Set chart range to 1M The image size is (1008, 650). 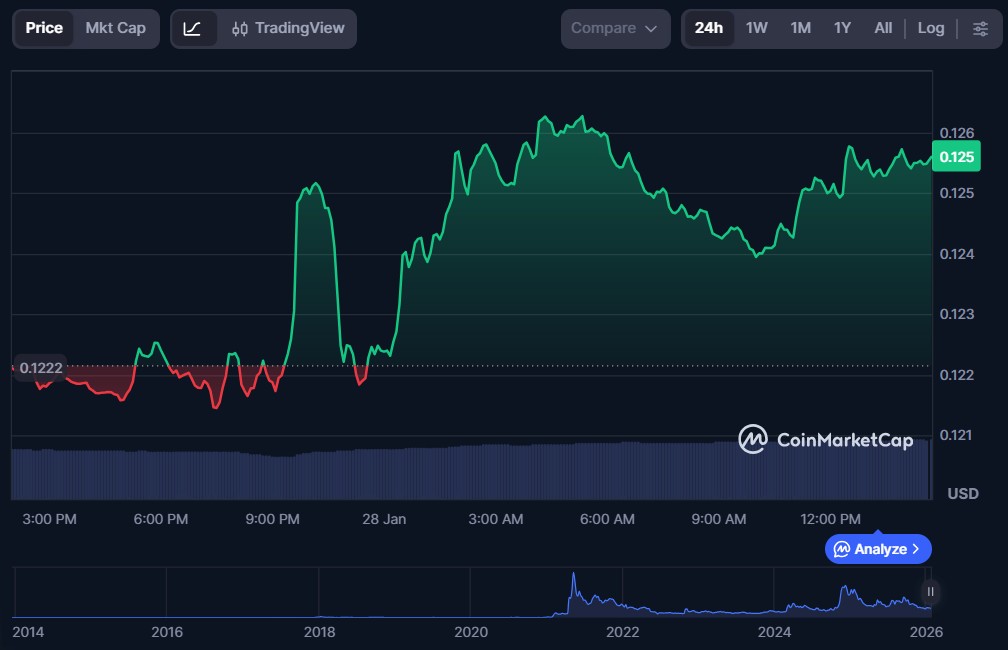point(800,28)
